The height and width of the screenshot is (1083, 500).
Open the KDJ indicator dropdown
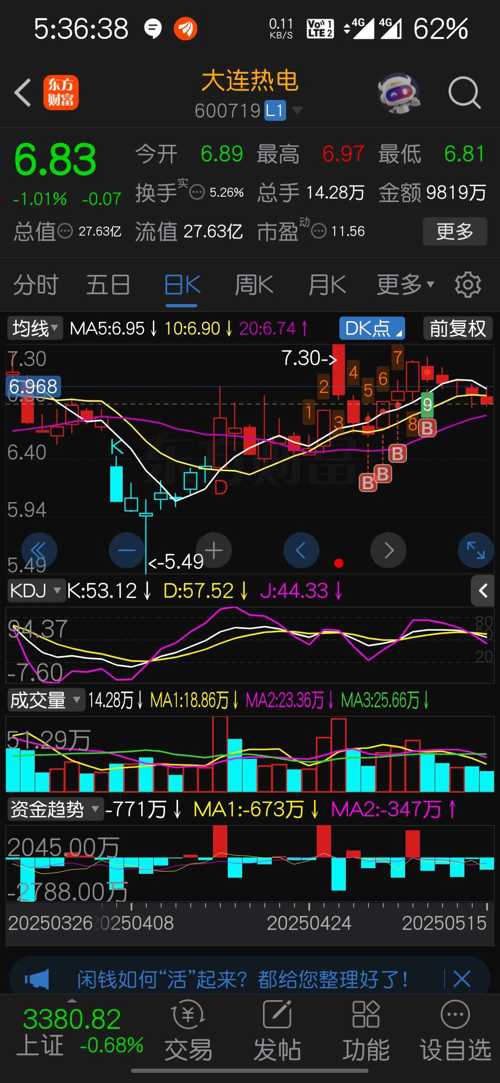[36, 591]
